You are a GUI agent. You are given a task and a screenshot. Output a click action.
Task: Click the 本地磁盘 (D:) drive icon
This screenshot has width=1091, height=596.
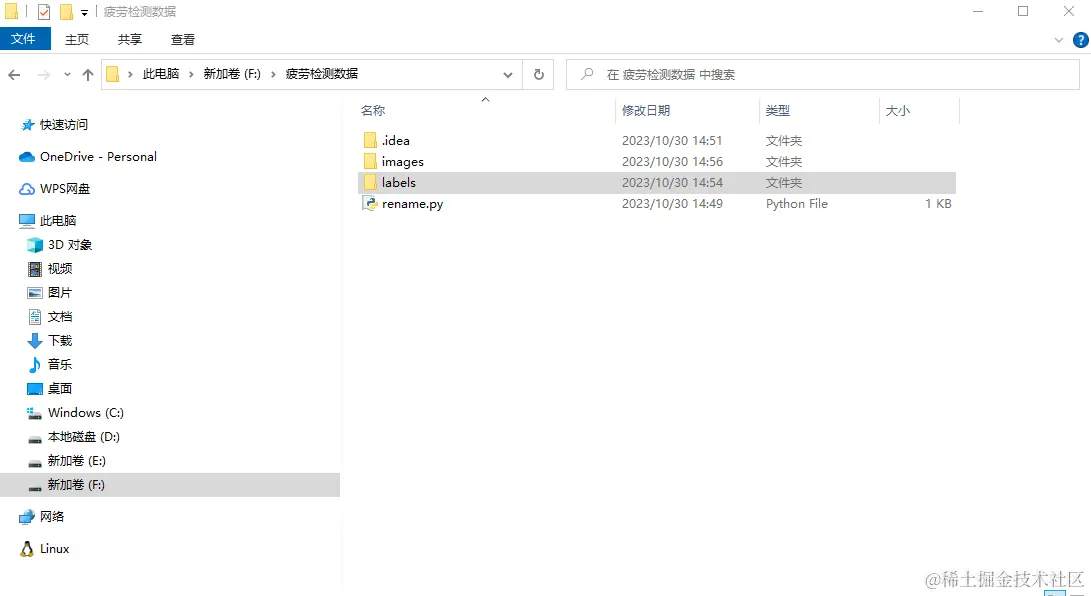point(35,439)
